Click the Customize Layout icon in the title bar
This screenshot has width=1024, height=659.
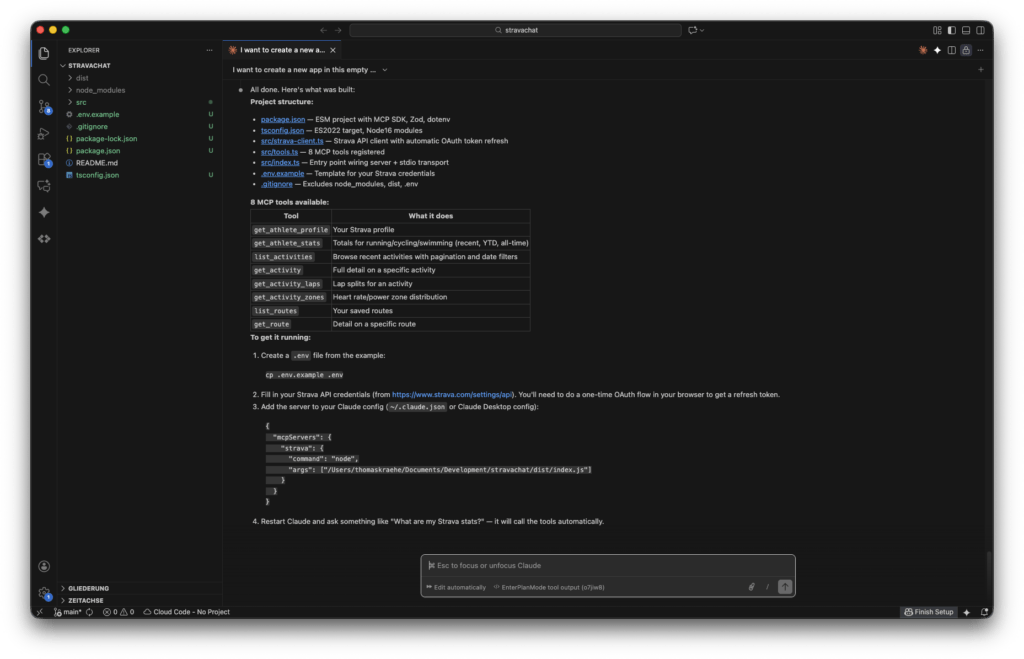(937, 30)
